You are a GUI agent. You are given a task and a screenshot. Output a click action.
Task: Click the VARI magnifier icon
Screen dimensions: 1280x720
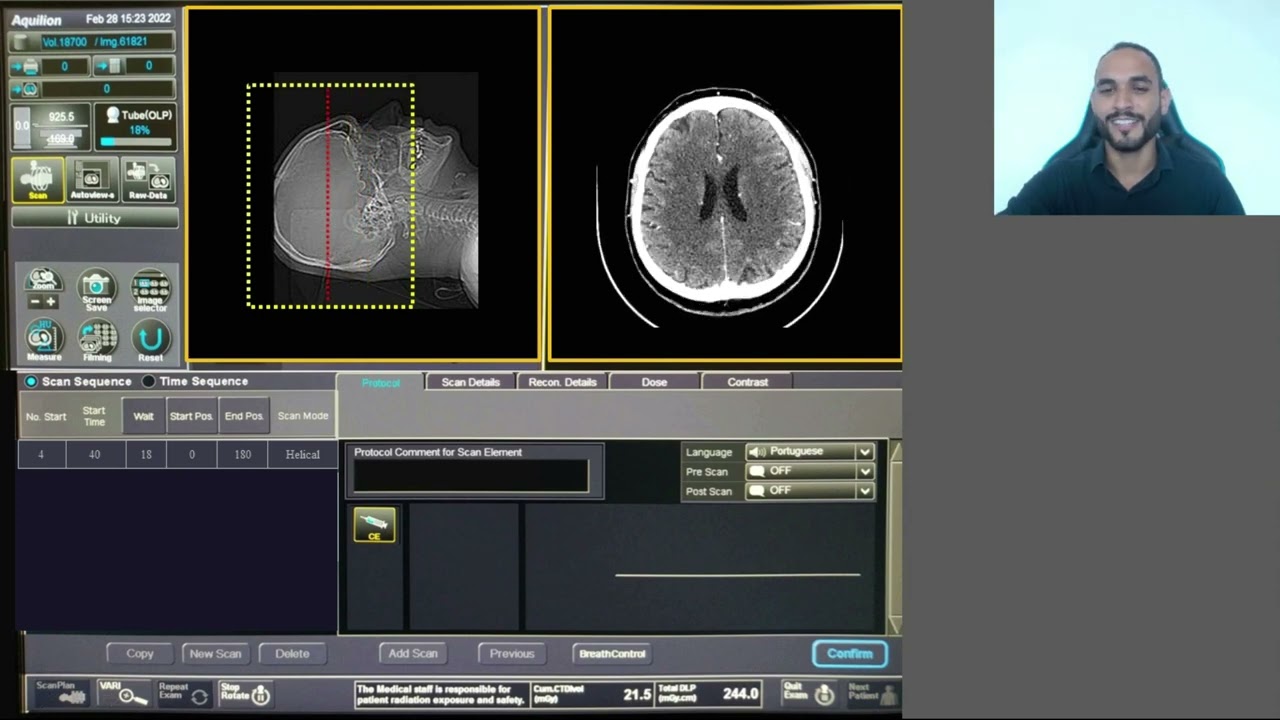(123, 692)
